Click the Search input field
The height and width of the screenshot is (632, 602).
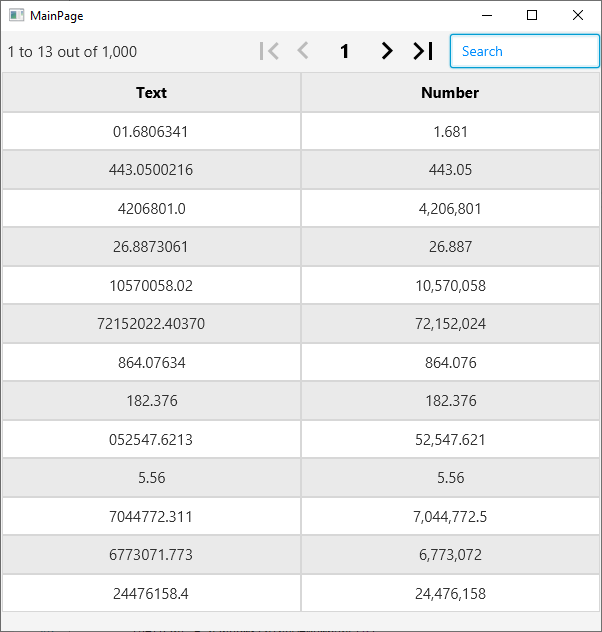coord(524,51)
